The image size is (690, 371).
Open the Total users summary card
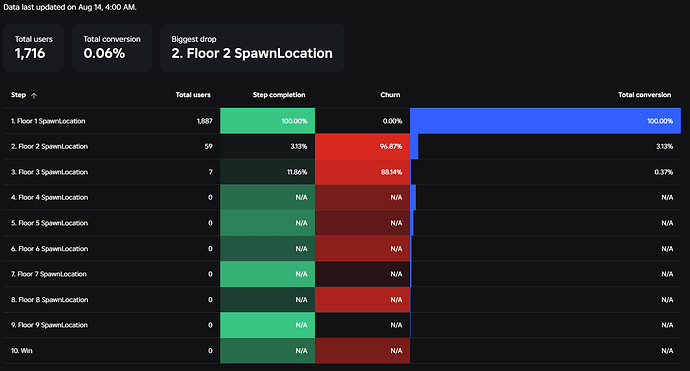point(34,48)
